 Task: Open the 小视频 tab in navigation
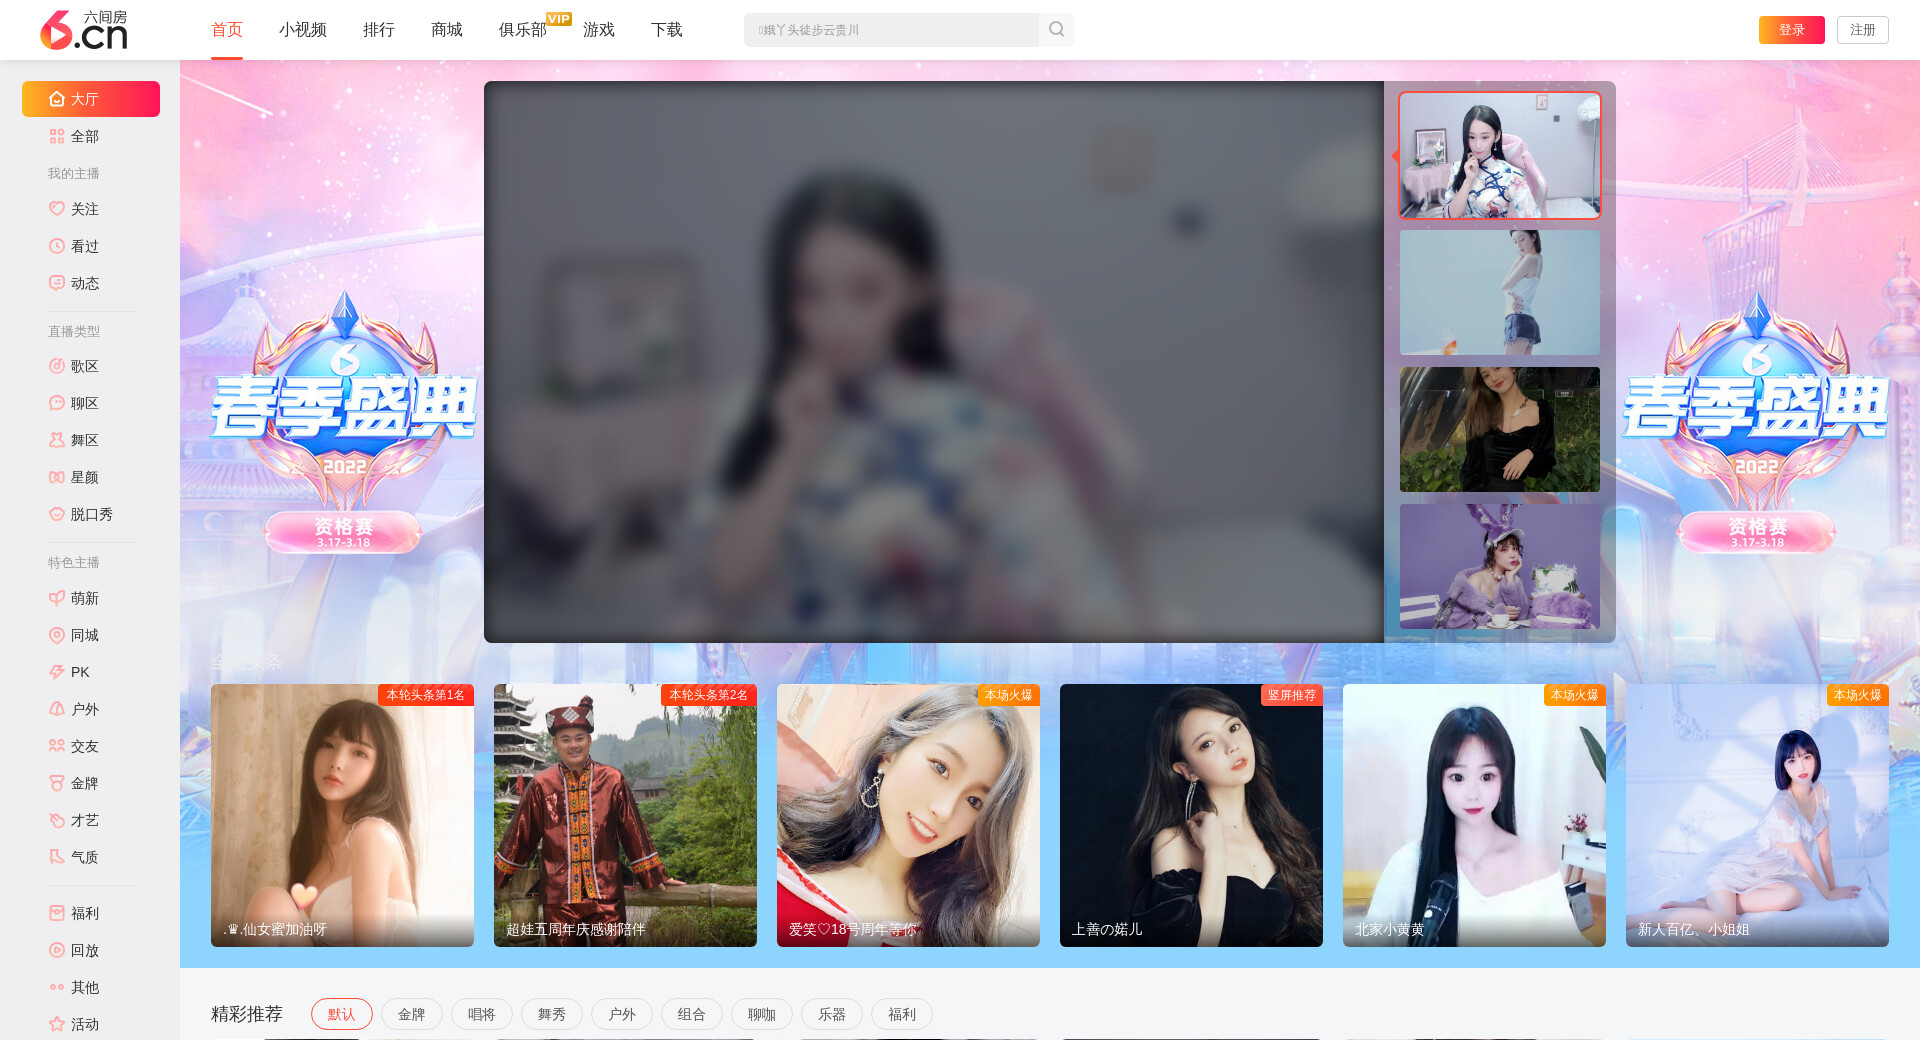tap(302, 30)
